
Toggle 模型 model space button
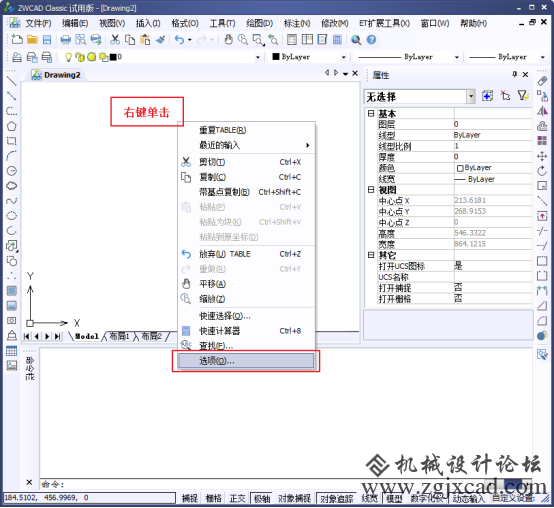[x=394, y=498]
